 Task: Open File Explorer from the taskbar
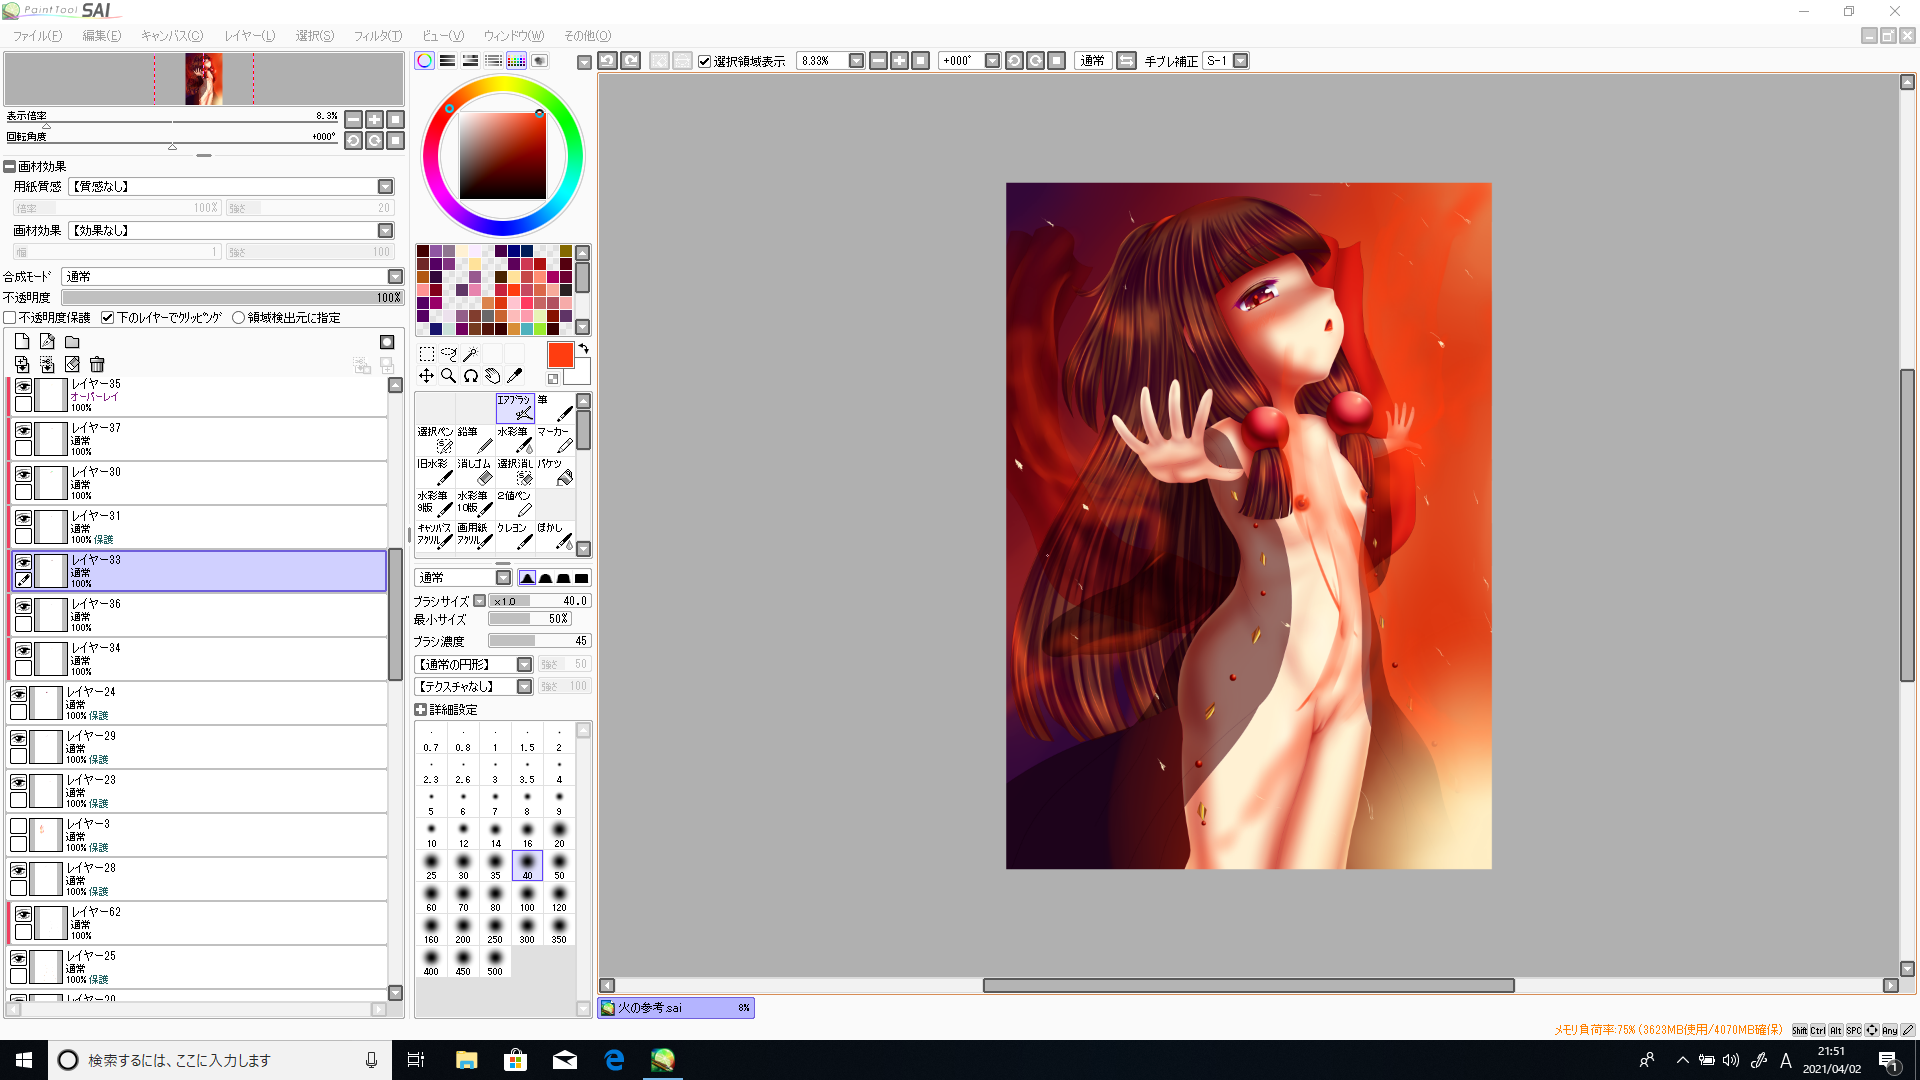pos(466,1060)
